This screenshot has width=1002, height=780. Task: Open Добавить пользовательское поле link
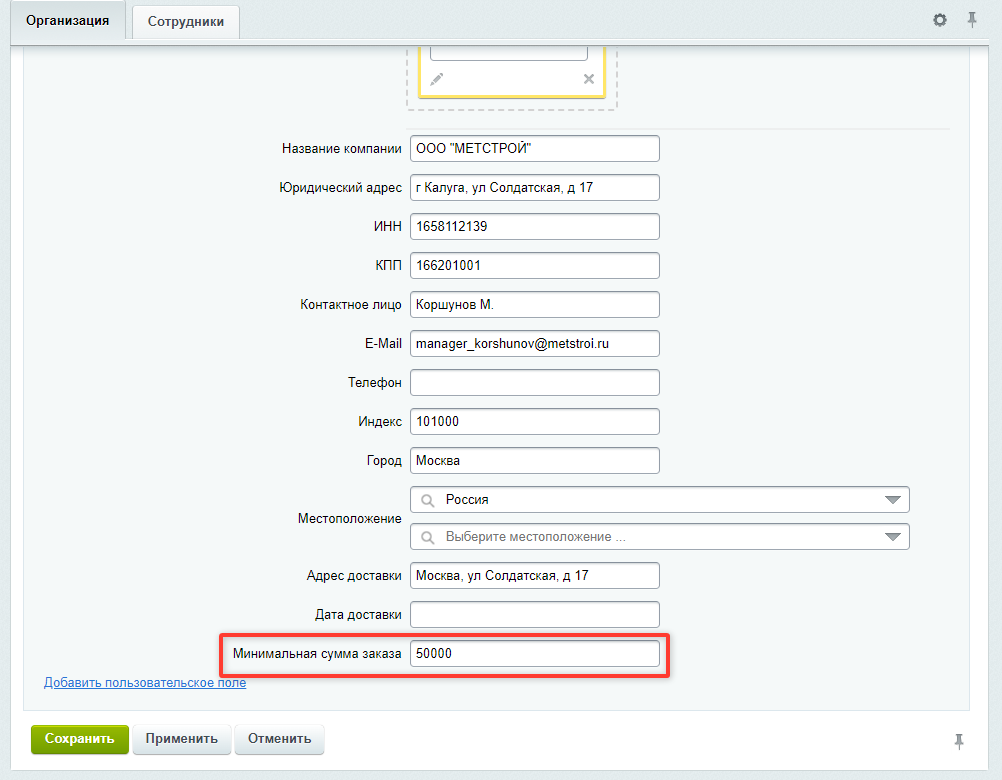pos(145,682)
